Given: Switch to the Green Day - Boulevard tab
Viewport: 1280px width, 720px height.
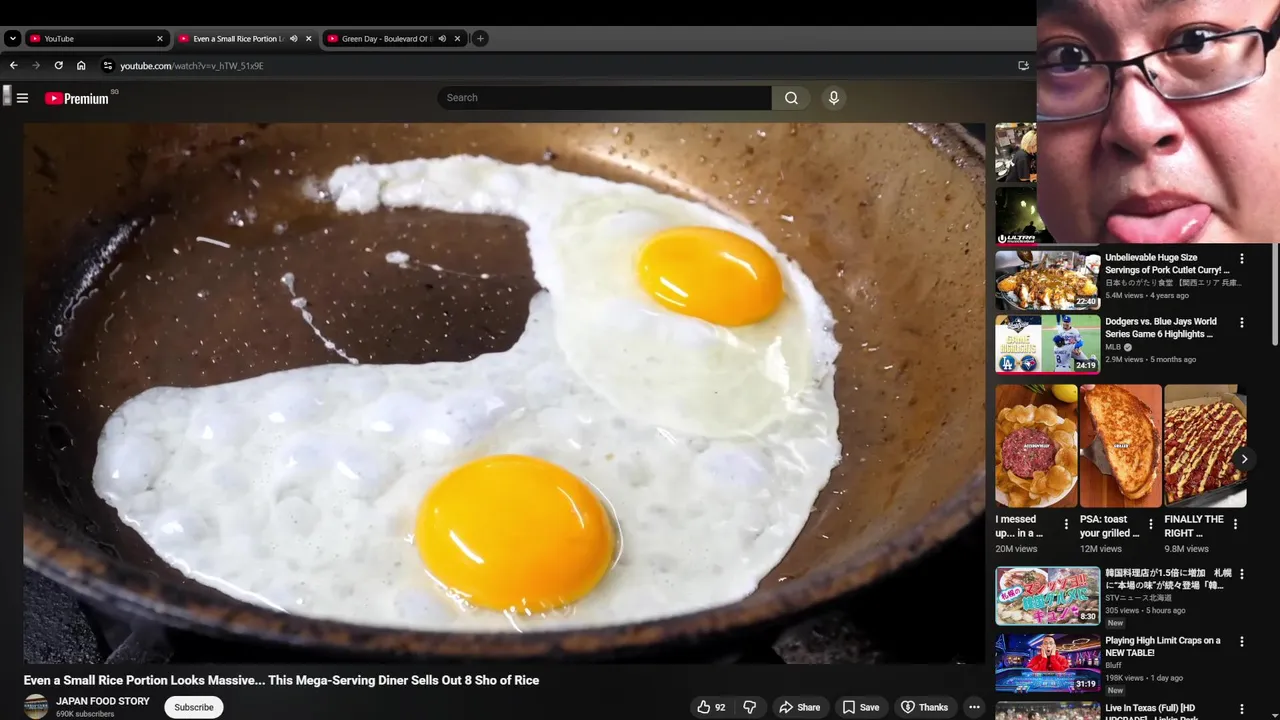Looking at the screenshot, I should tap(386, 39).
